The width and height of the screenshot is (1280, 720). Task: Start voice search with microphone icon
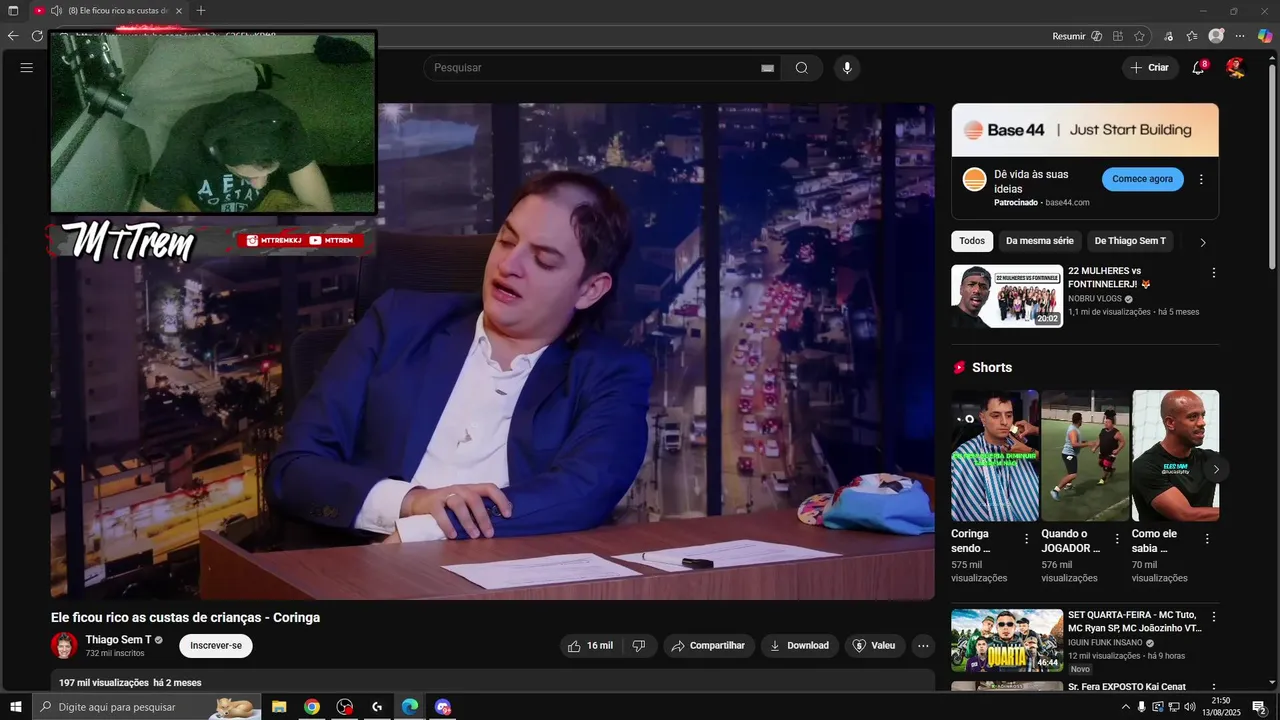tap(847, 68)
